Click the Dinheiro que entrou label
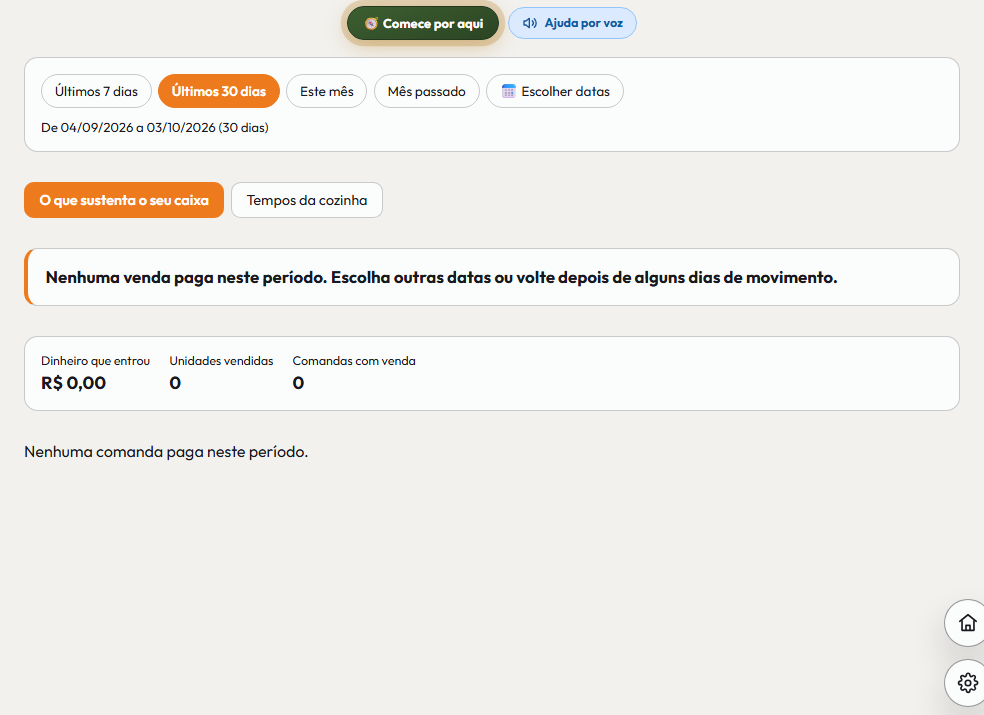This screenshot has width=984, height=715. click(95, 361)
